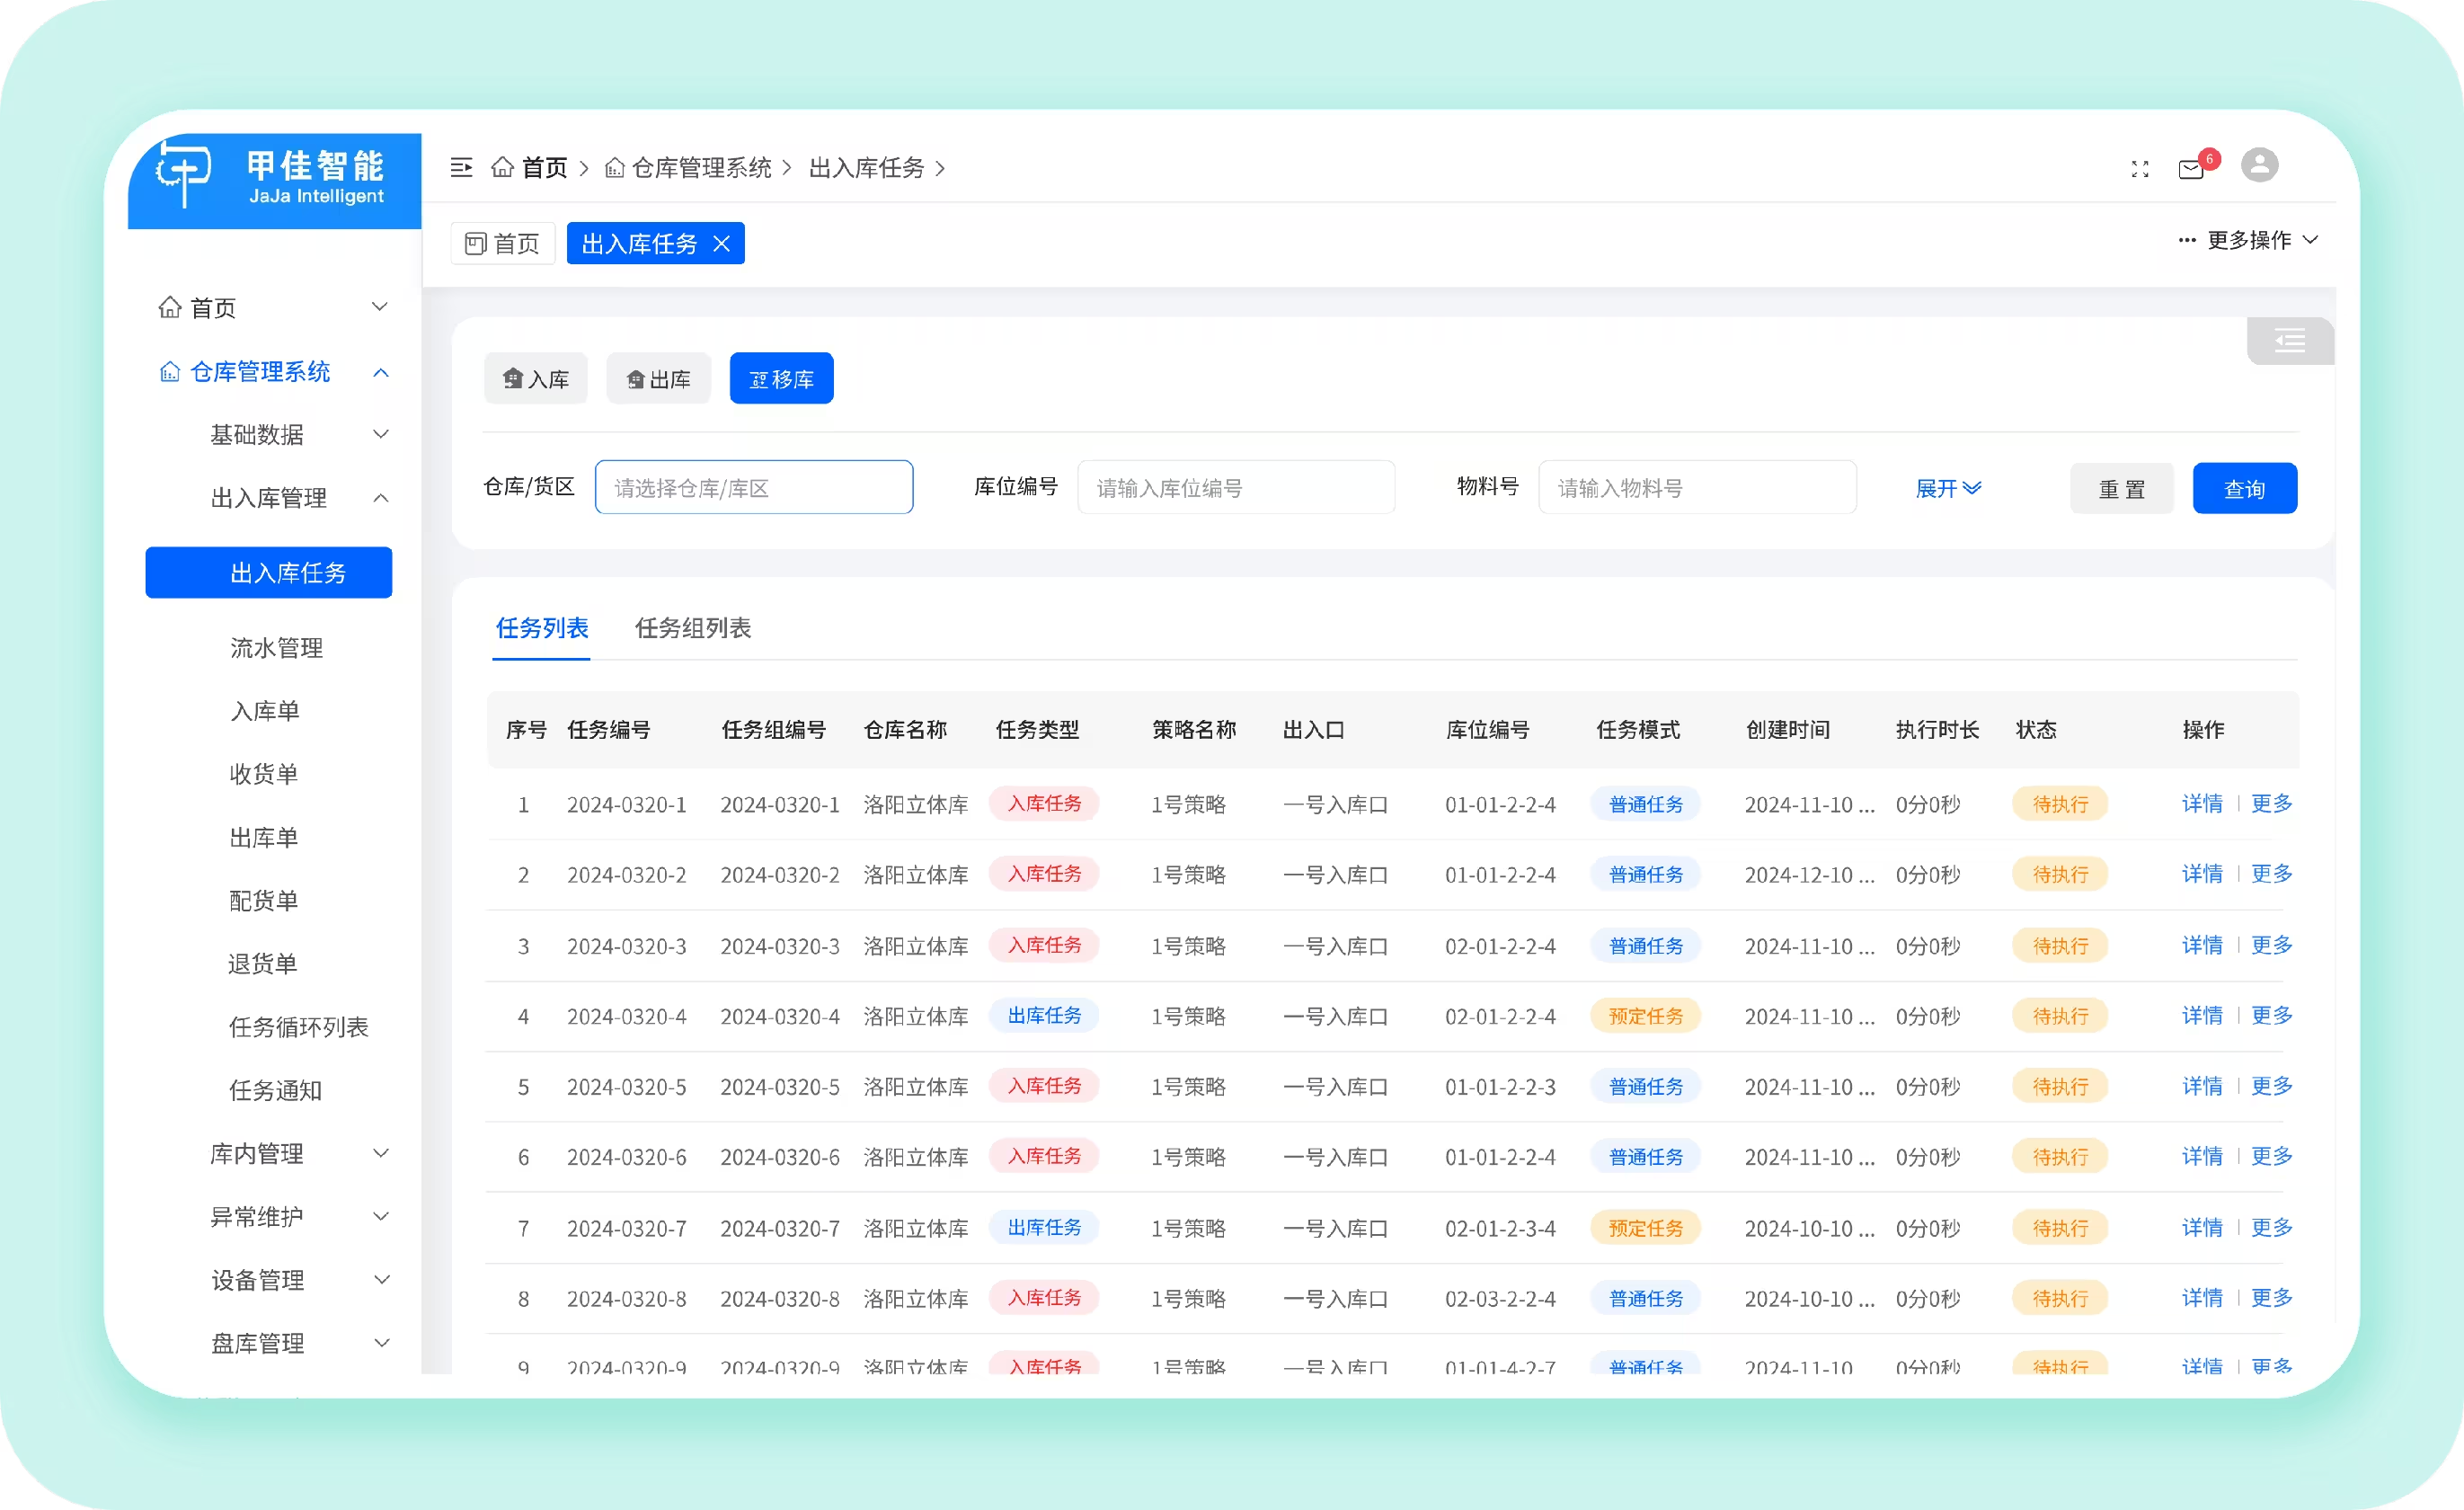2464x1510 pixels.
Task: Click the JaJa Intelligent logo
Action: click(x=274, y=179)
